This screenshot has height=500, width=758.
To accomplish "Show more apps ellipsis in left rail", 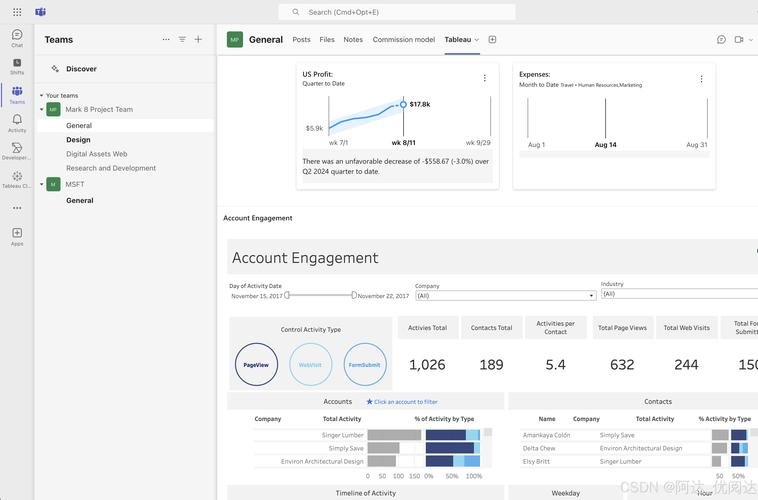I will (17, 208).
